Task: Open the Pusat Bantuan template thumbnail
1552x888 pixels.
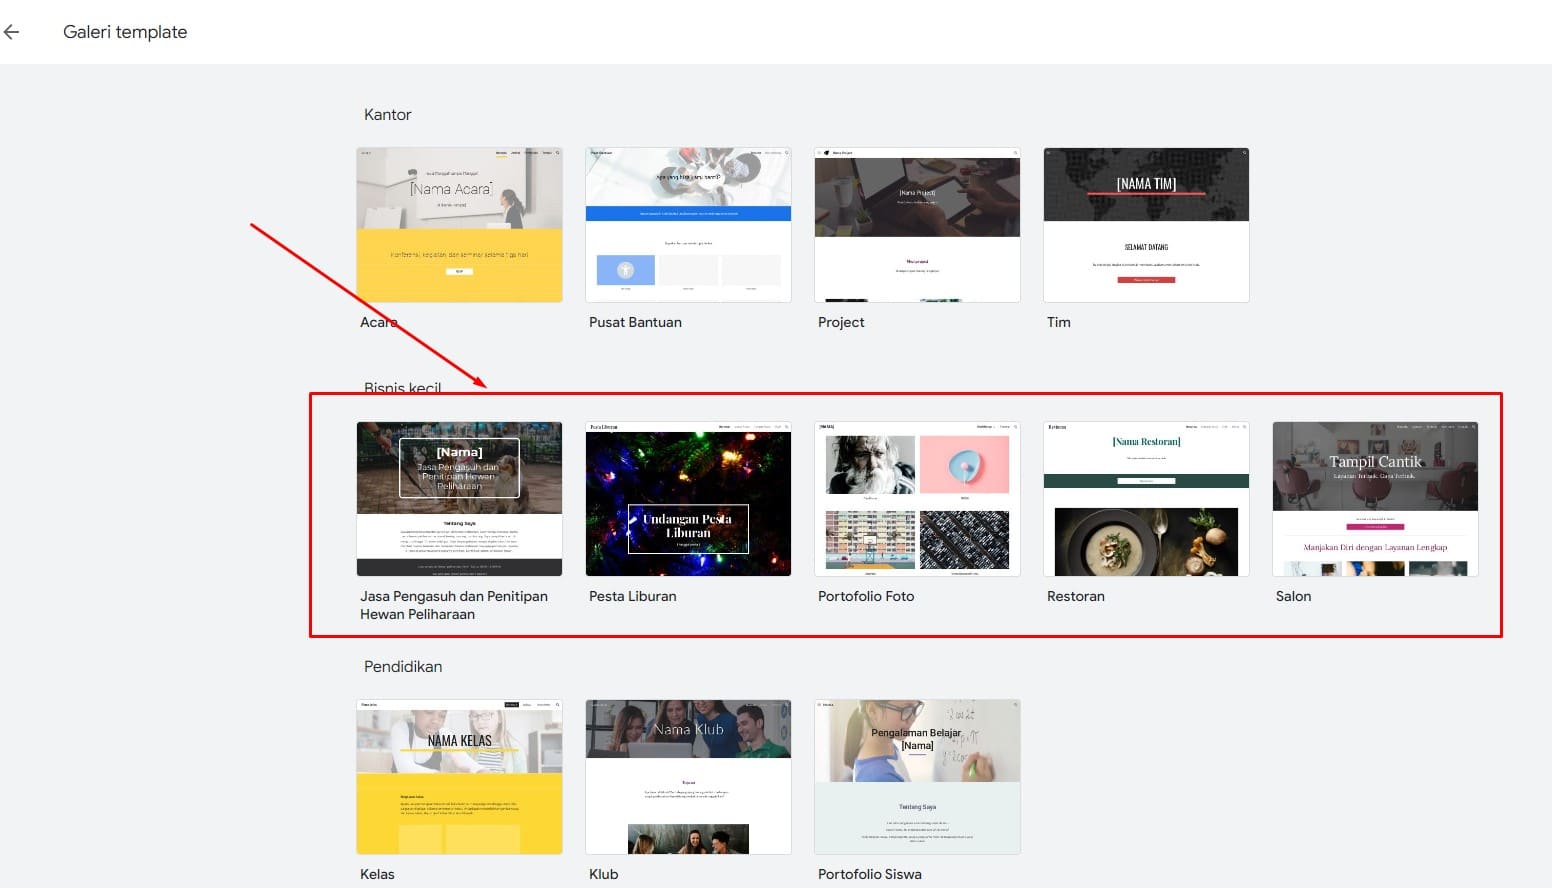Action: click(688, 225)
